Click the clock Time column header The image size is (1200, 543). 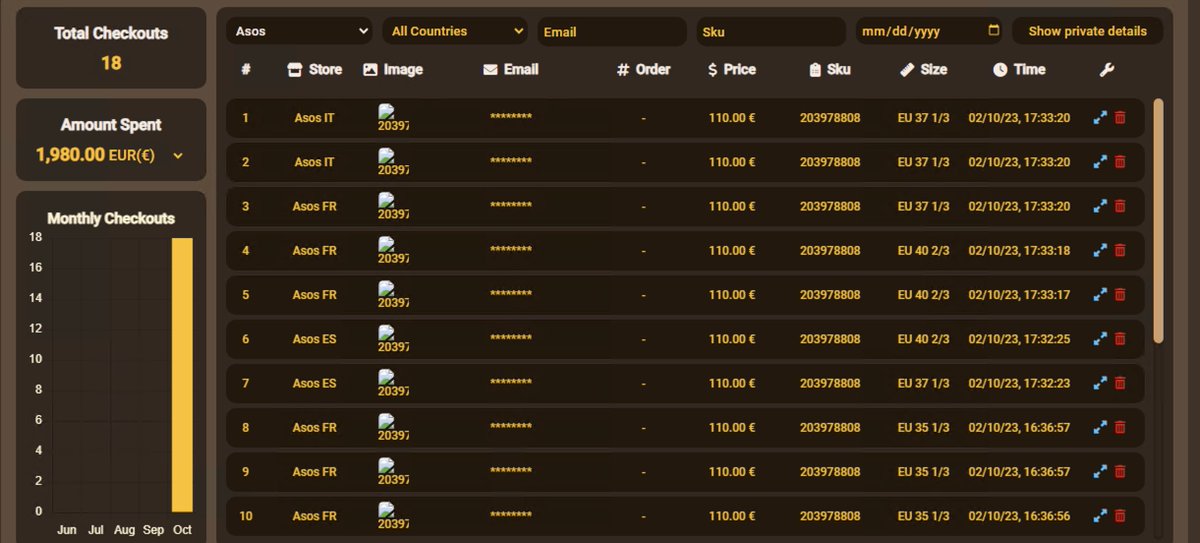(x=1019, y=69)
